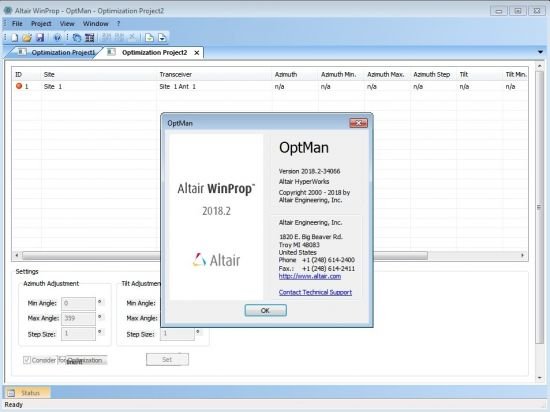This screenshot has height=412, width=550.
Task: Click the vertical scrollbar down arrow
Action: (x=540, y=378)
